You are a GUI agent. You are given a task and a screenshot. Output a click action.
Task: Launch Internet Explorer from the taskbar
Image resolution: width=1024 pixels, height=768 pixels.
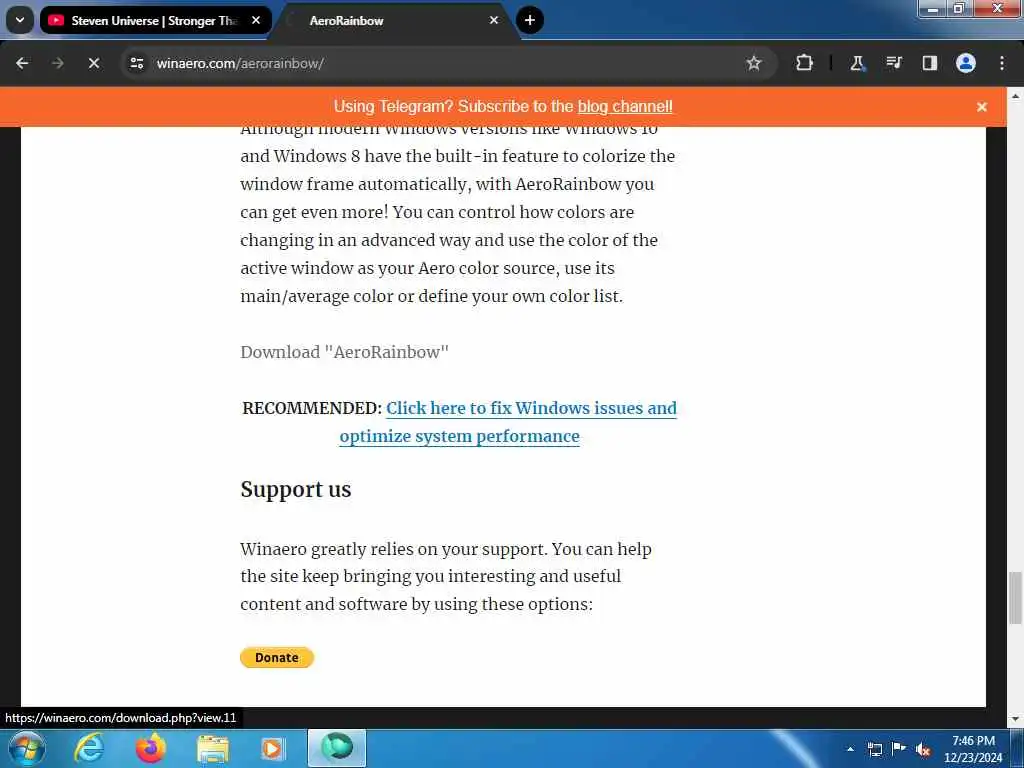pyautogui.click(x=89, y=748)
